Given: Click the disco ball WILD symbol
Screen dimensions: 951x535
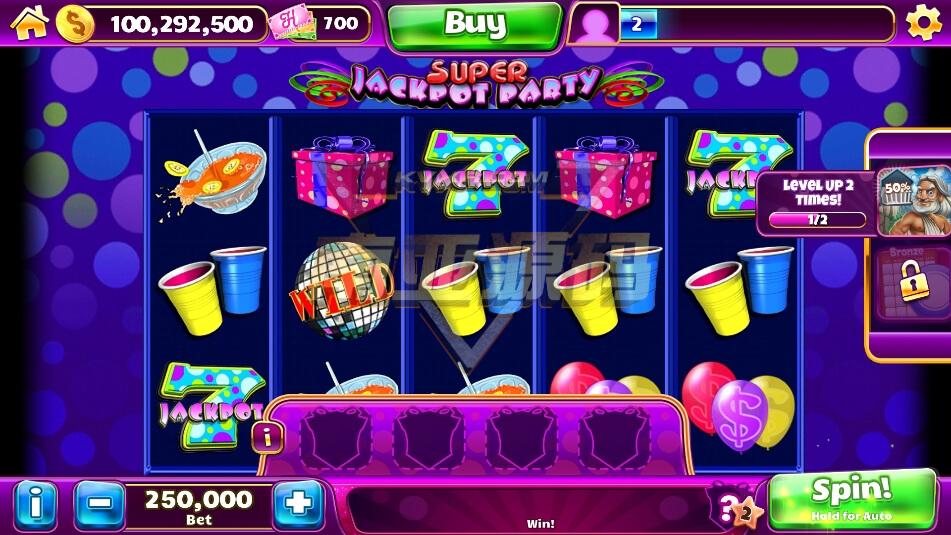Looking at the screenshot, I should (x=342, y=291).
